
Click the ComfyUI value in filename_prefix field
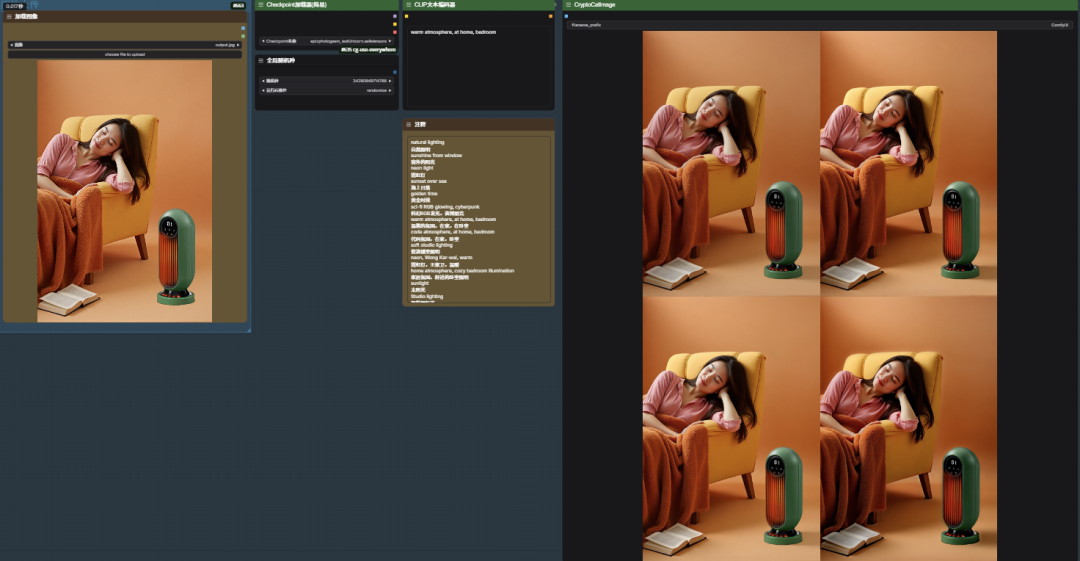(1059, 25)
